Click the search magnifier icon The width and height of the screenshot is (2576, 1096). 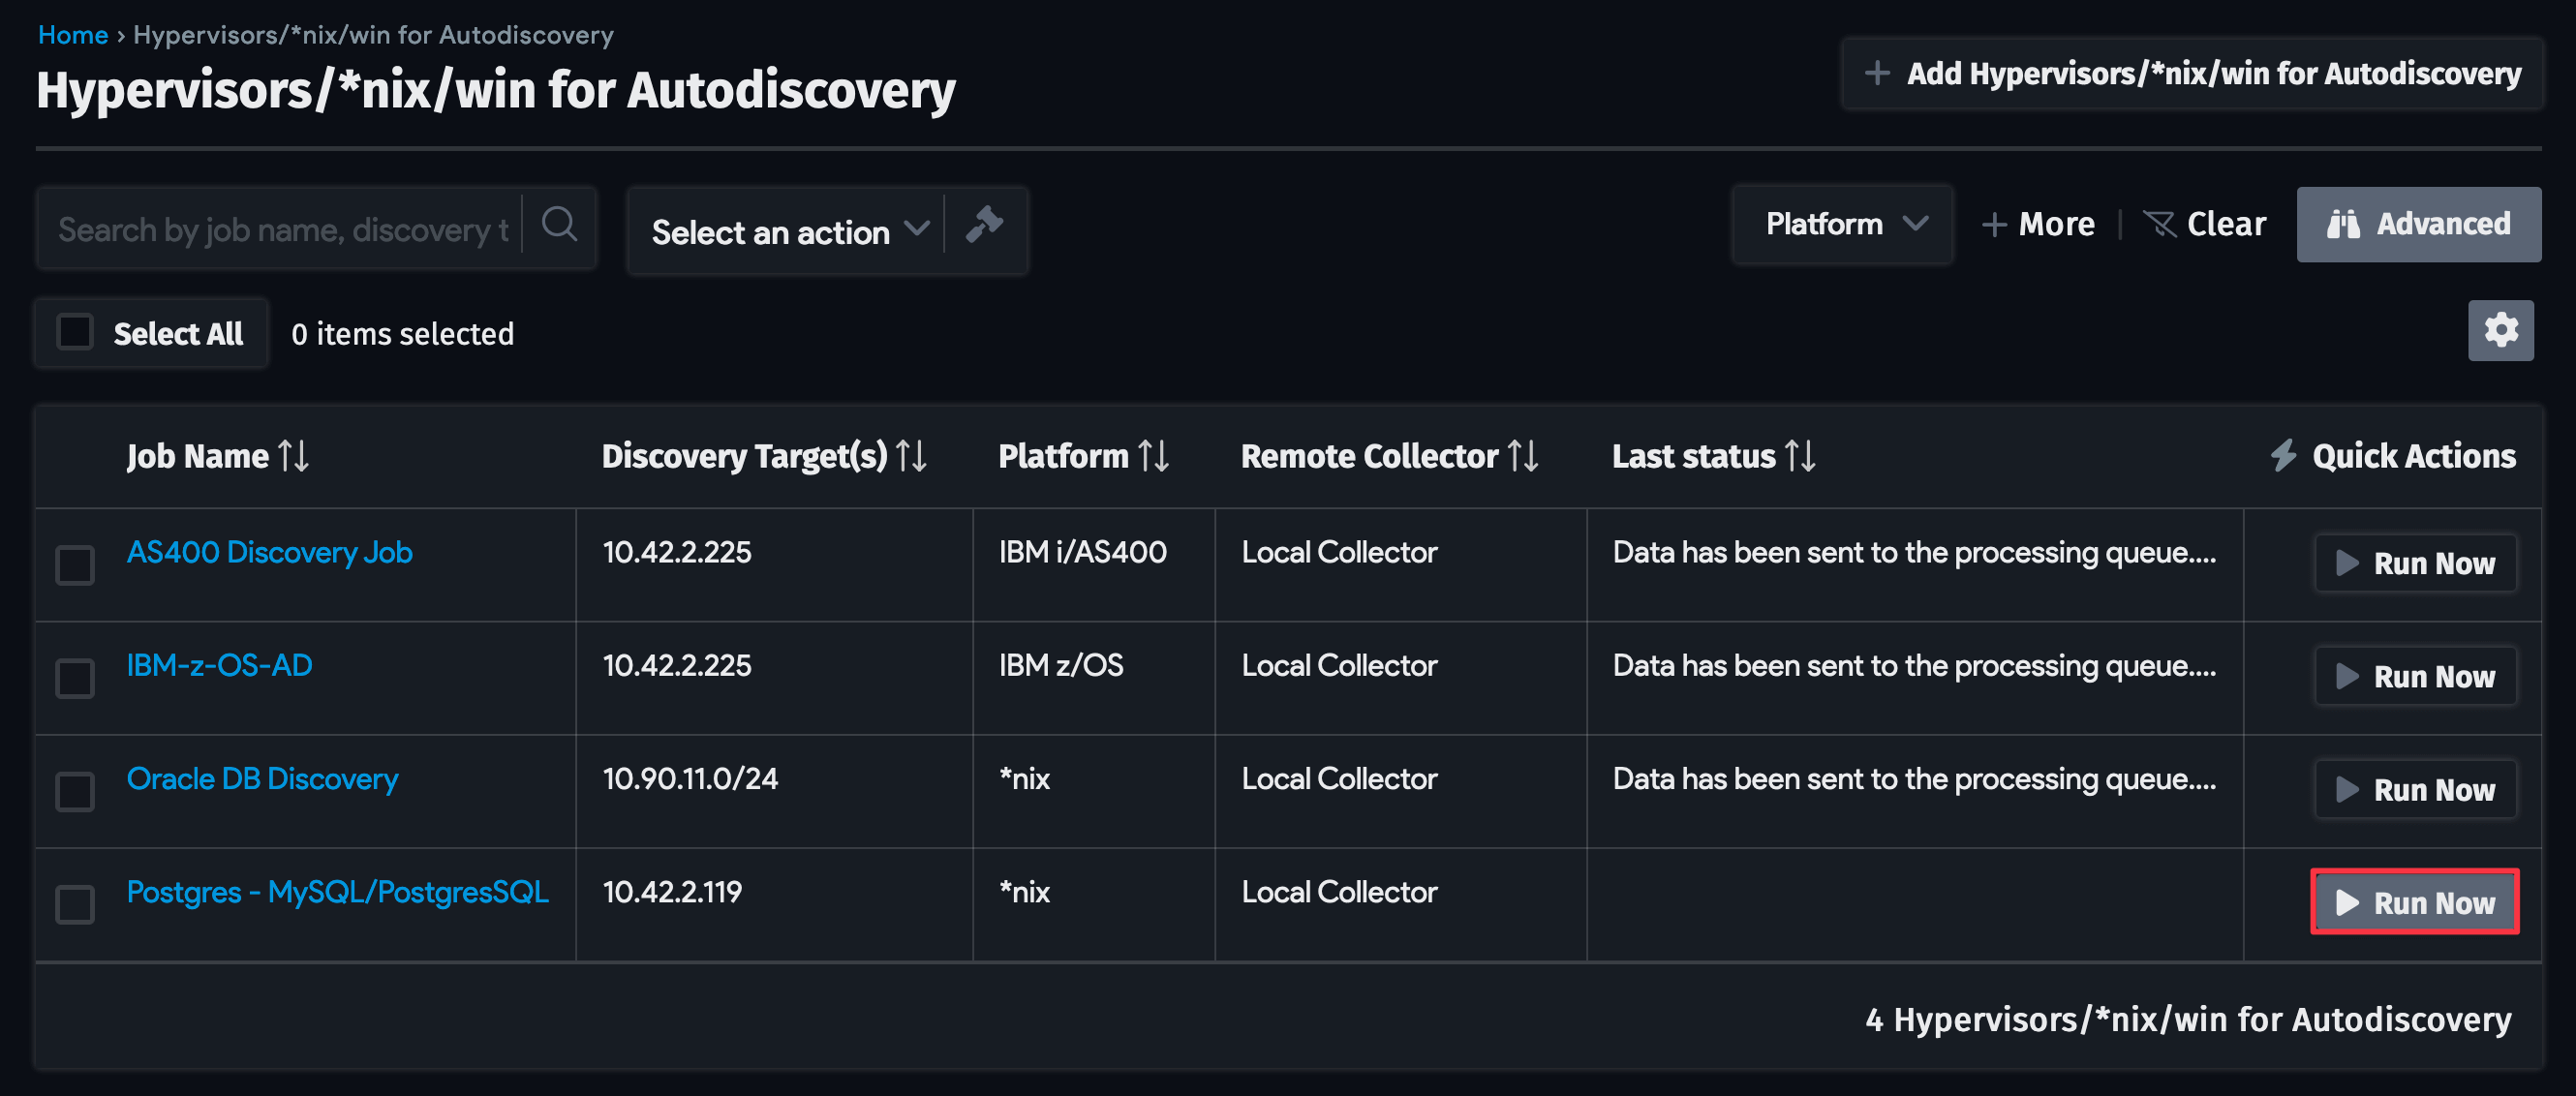[559, 226]
